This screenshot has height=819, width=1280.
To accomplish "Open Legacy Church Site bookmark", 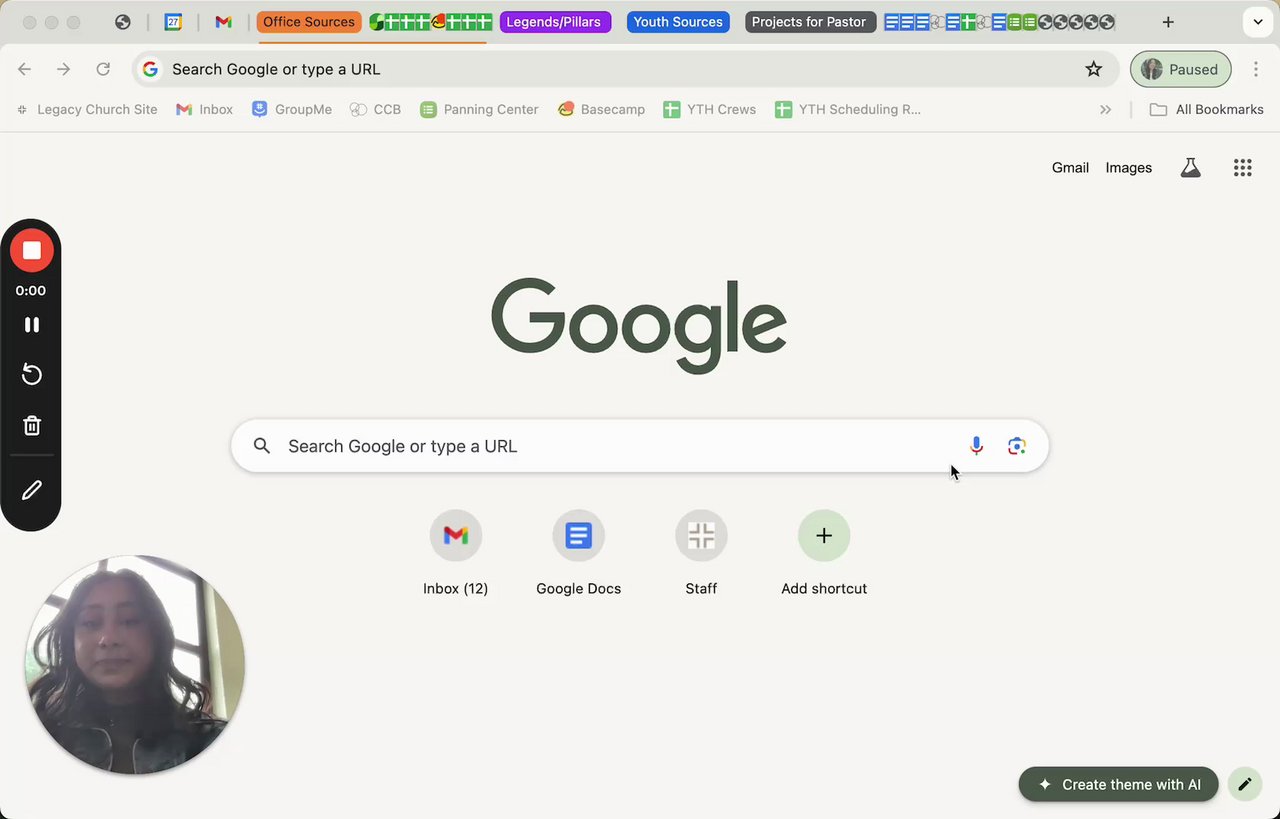I will coord(87,110).
